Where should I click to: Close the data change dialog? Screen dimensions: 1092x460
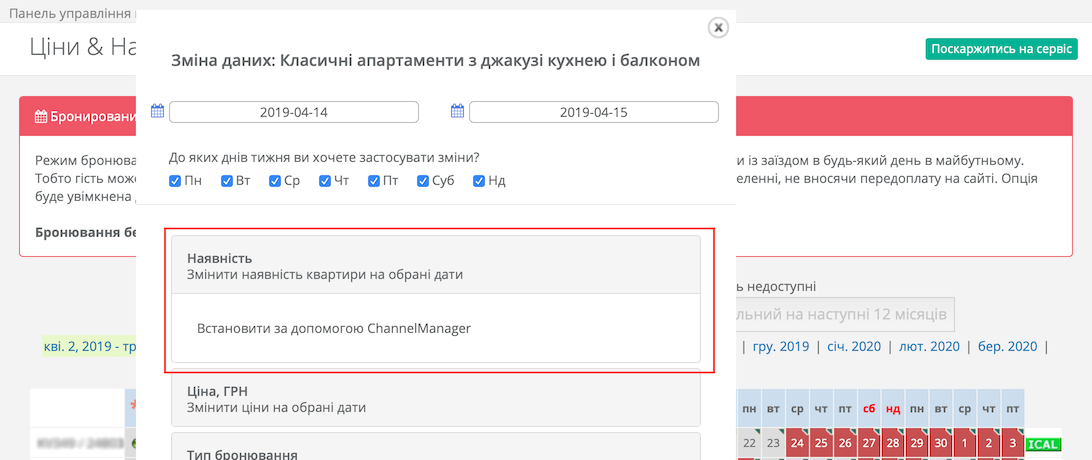pyautogui.click(x=717, y=27)
